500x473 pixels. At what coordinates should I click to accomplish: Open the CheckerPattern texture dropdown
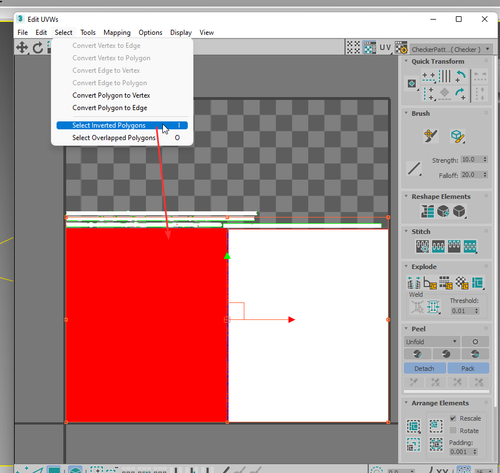[x=451, y=49]
